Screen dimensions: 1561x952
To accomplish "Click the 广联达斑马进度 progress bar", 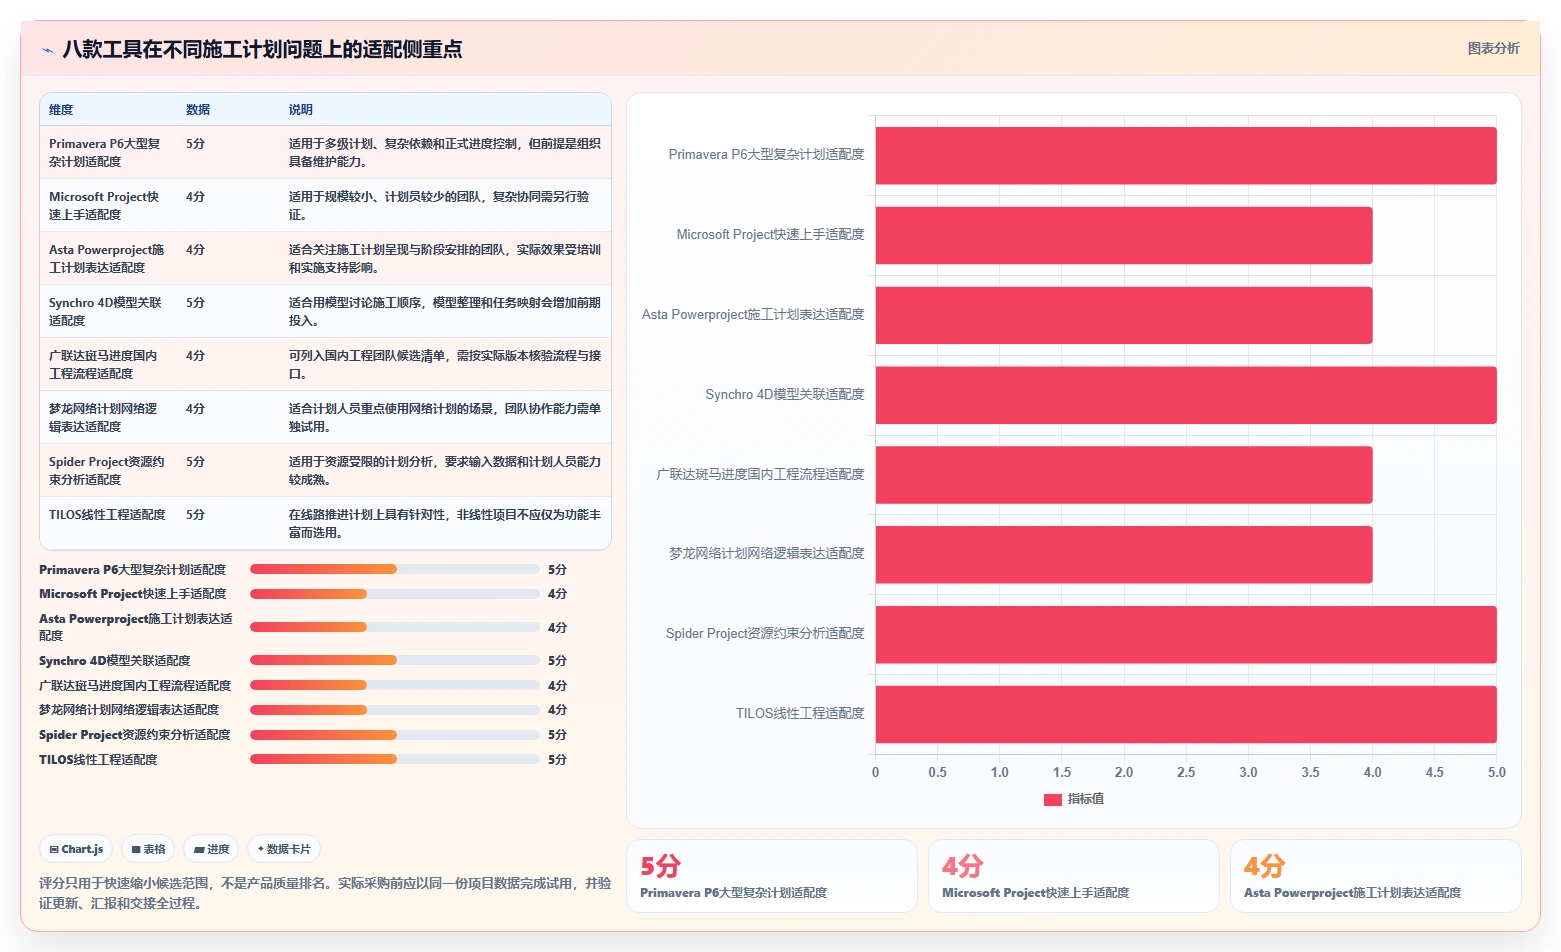I will (395, 685).
